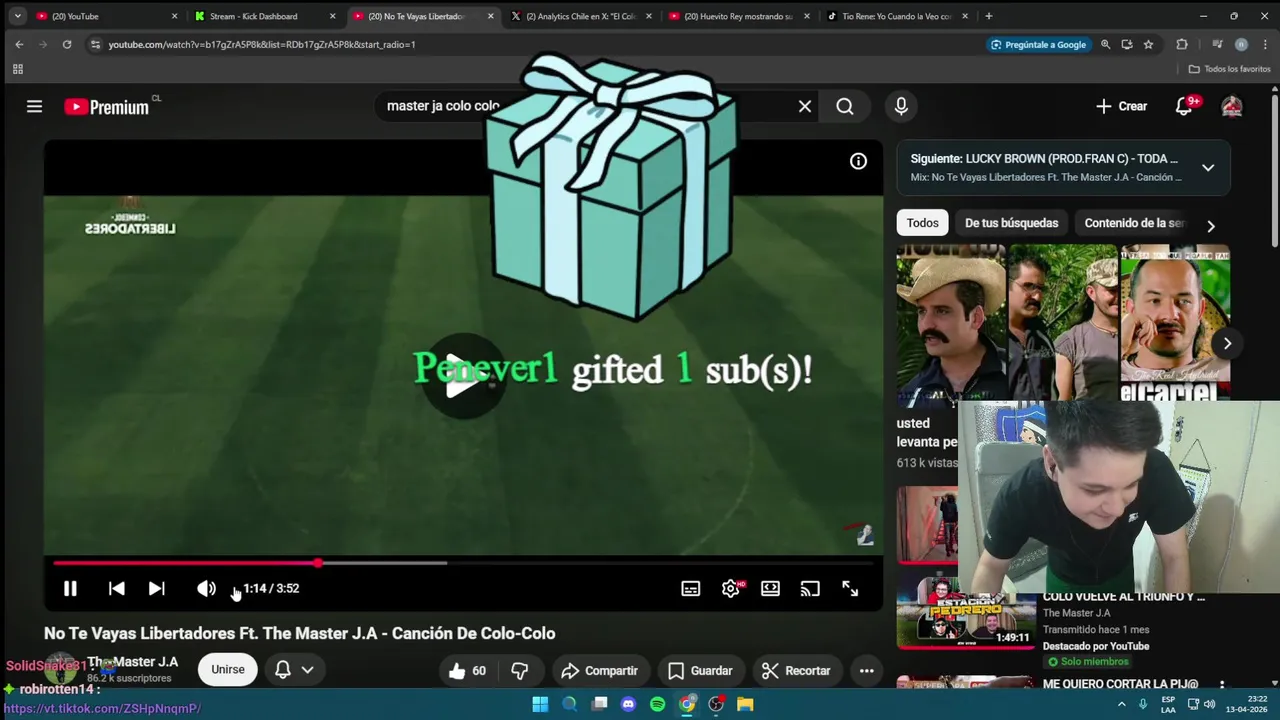Open a new browser tab

[x=989, y=16]
